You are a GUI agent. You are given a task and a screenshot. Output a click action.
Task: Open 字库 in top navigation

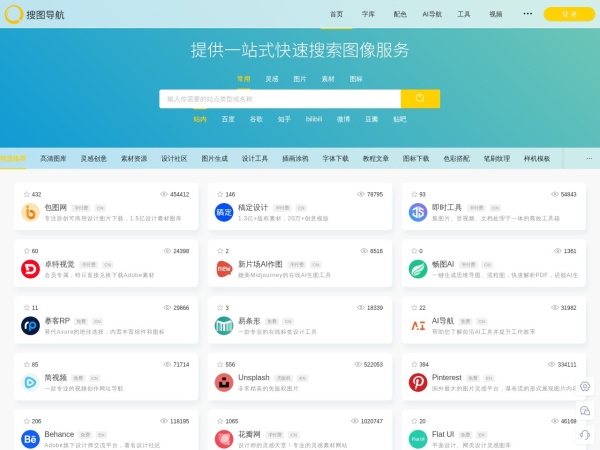[368, 14]
